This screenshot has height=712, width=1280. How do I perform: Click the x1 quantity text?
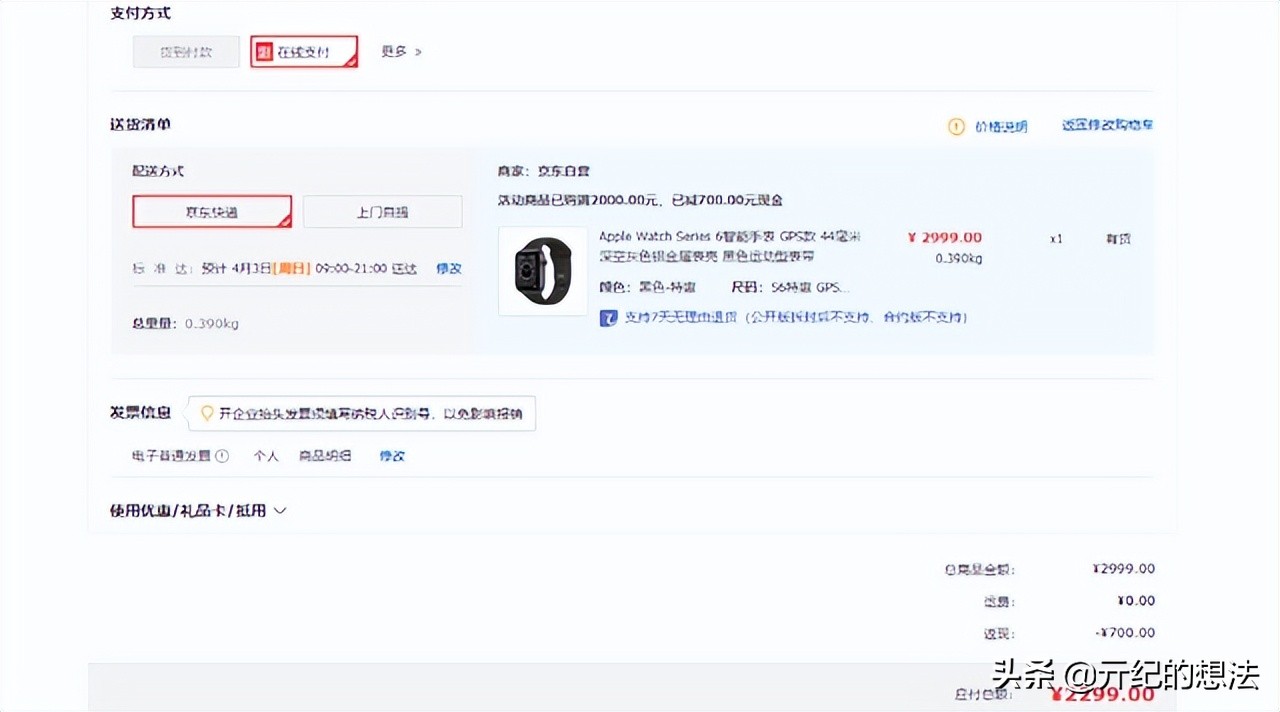click(1056, 240)
